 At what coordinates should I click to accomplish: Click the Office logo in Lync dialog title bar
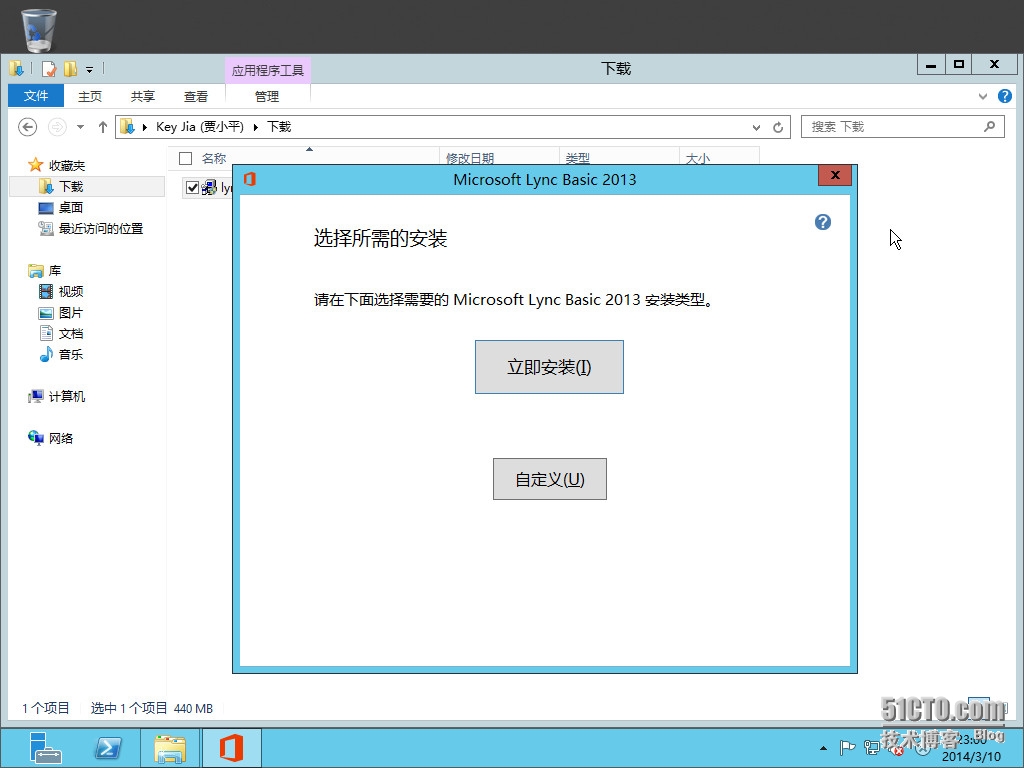coord(249,179)
